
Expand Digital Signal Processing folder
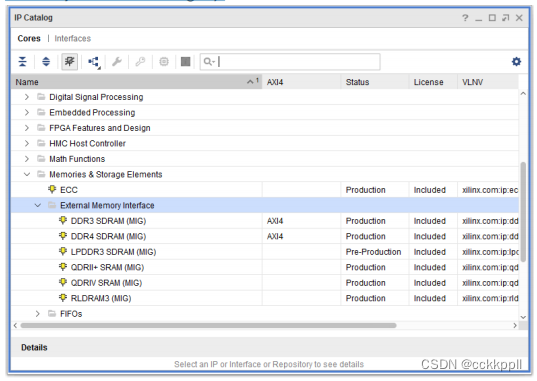(27, 97)
